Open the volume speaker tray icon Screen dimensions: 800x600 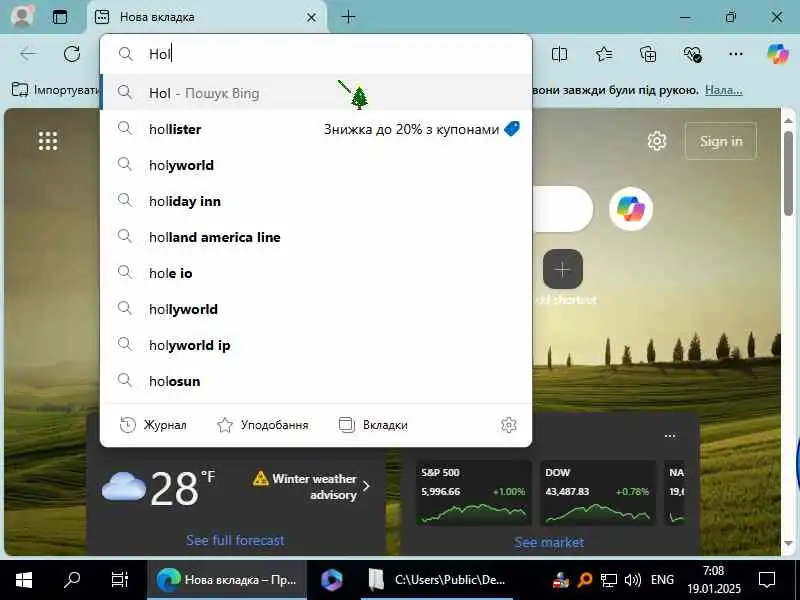pos(633,580)
